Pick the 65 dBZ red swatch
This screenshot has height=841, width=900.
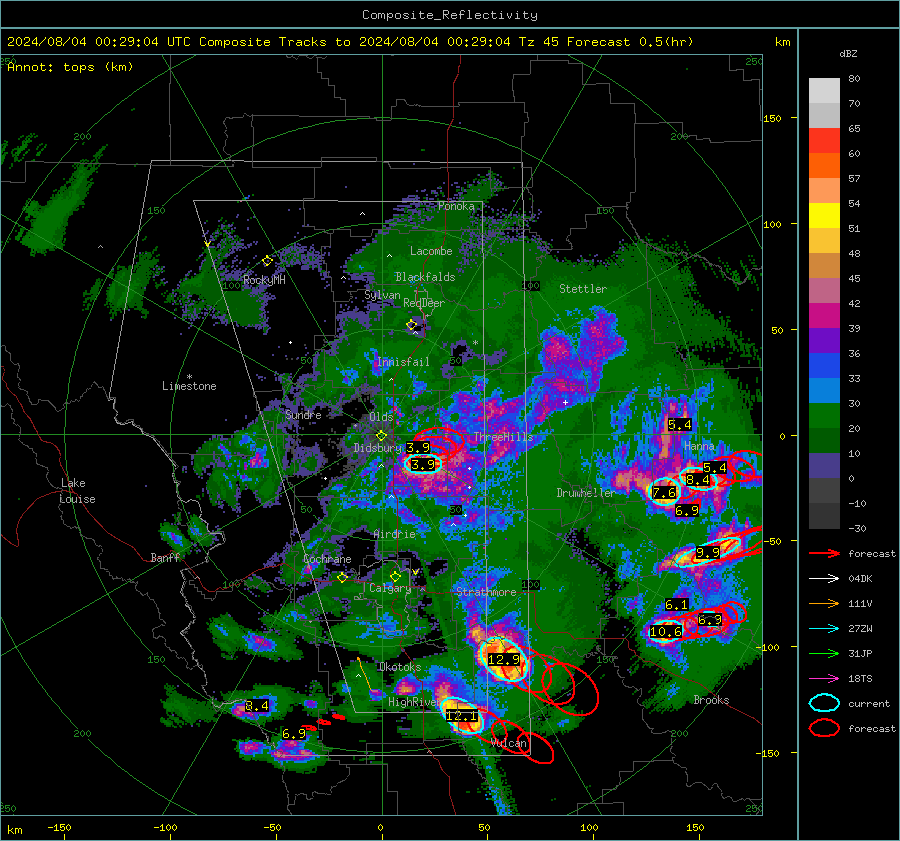[x=824, y=140]
